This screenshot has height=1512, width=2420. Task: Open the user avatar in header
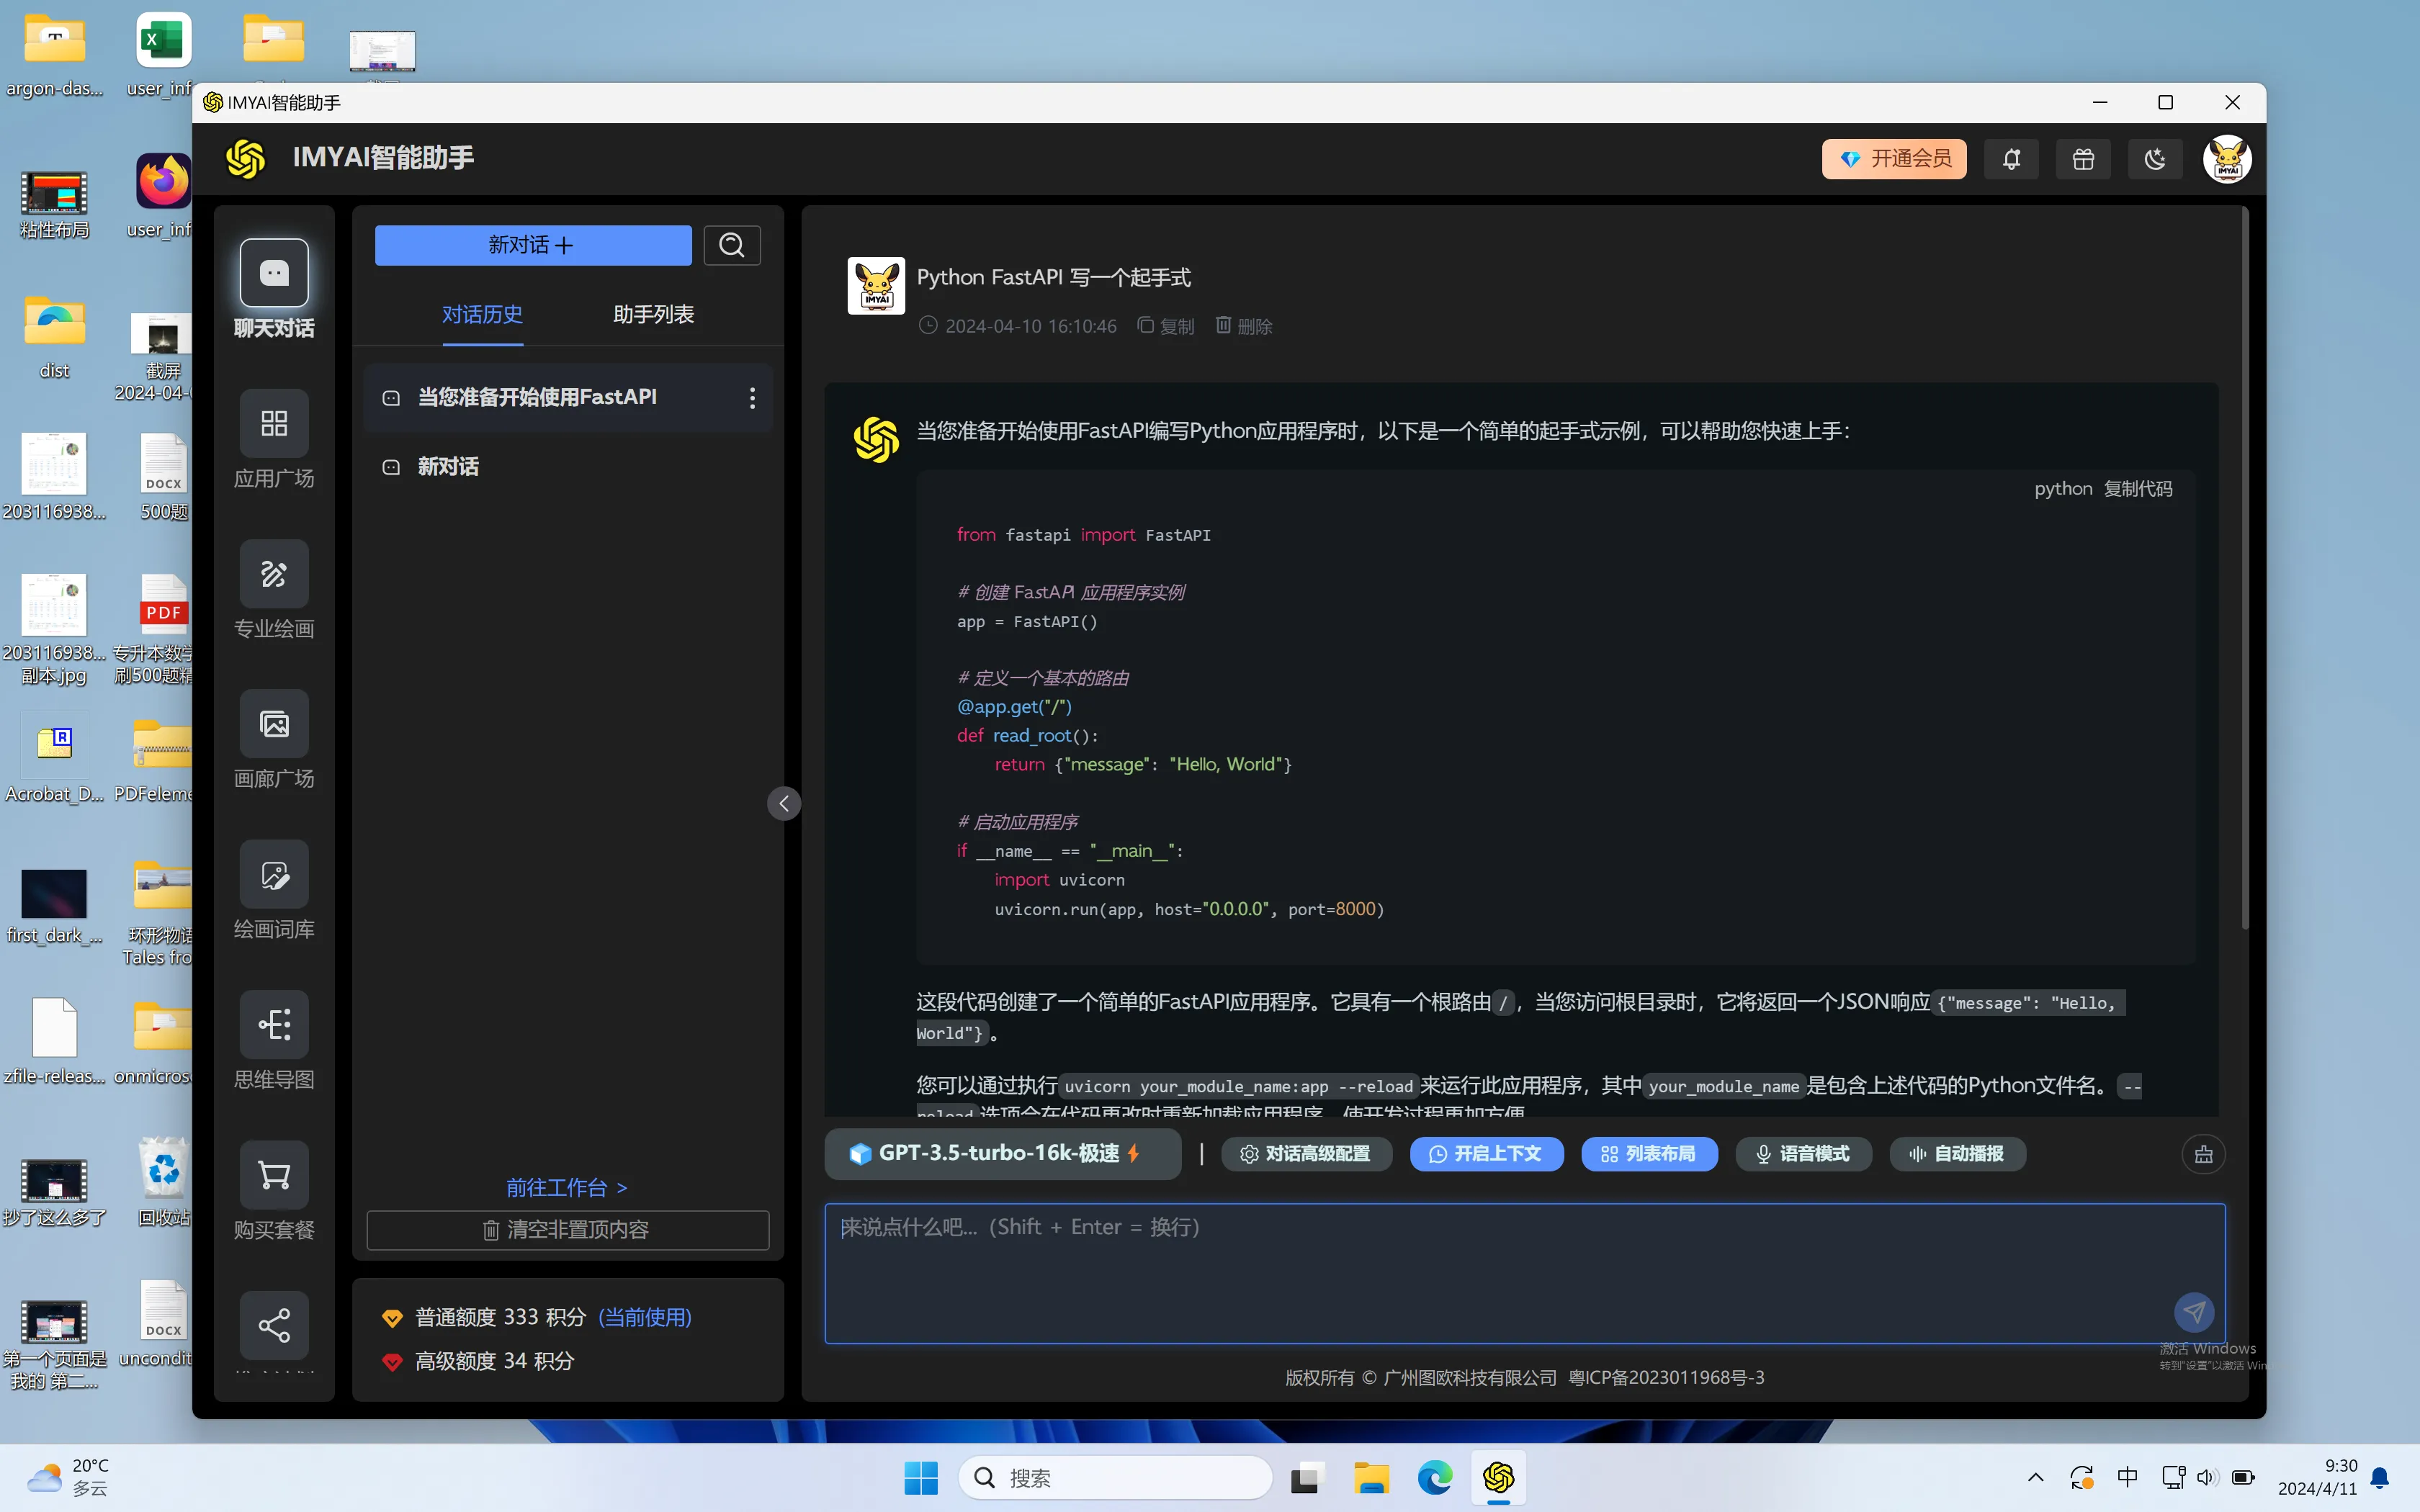point(2227,159)
